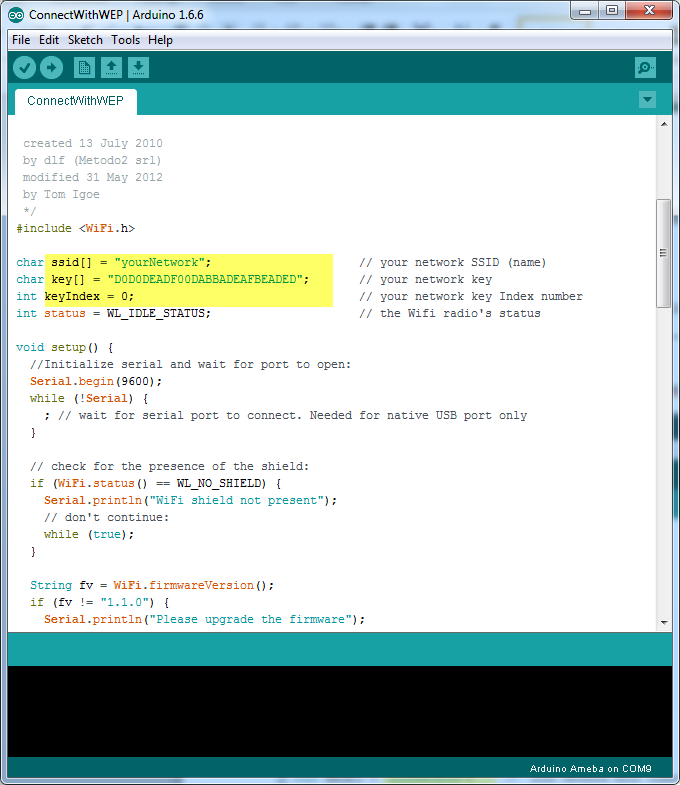This screenshot has width=680, height=785.
Task: Click the Serial.begin(9600) line
Action: pyautogui.click(x=96, y=381)
